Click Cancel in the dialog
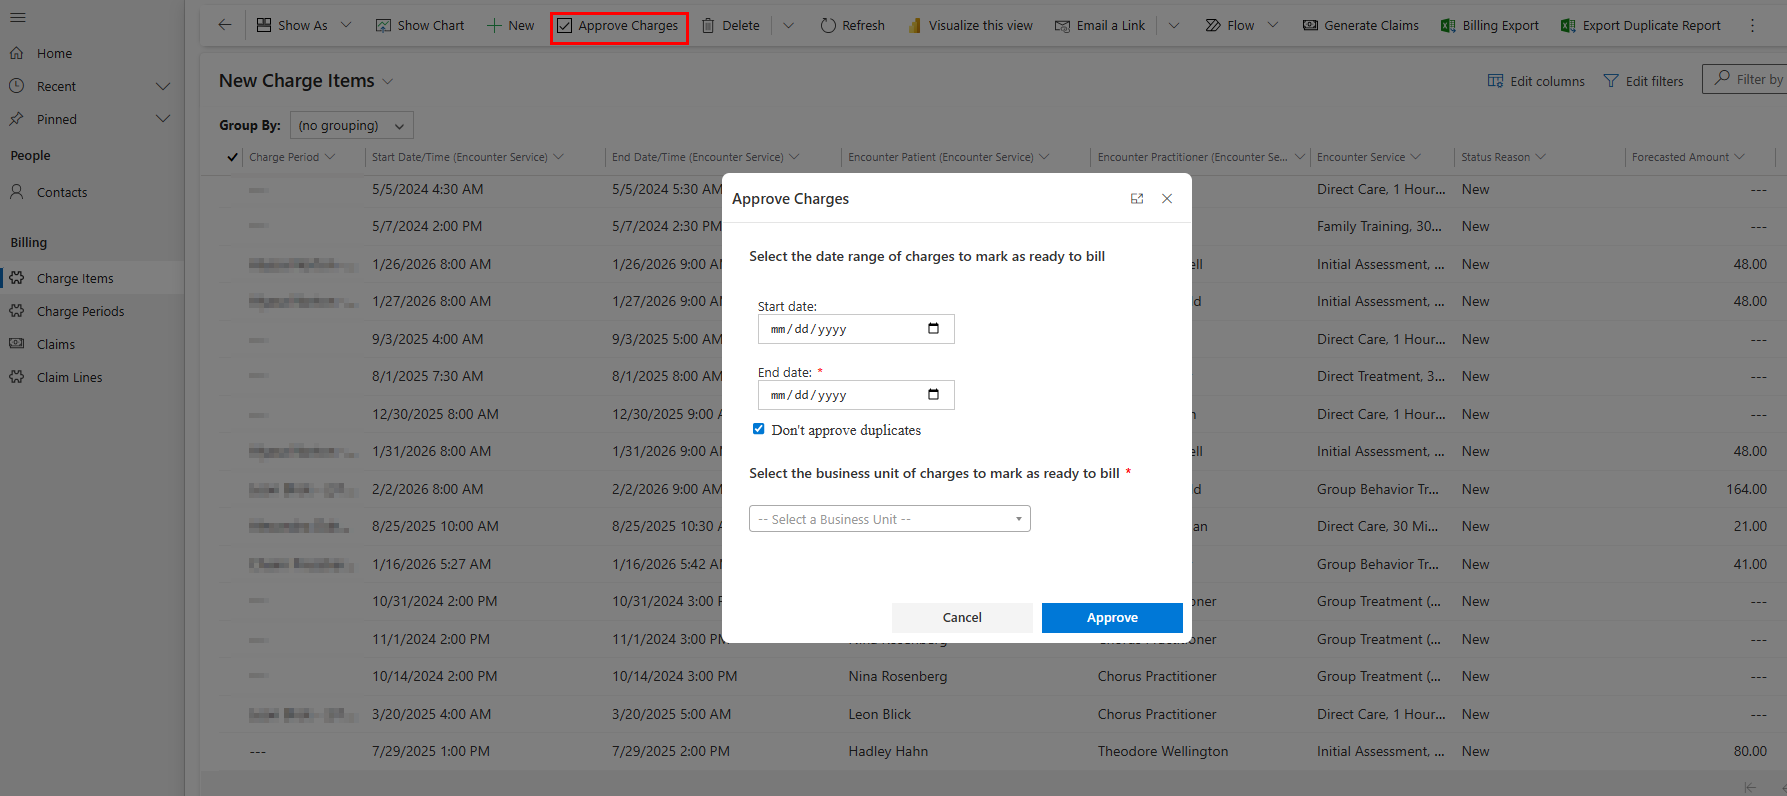The height and width of the screenshot is (796, 1787). (962, 618)
